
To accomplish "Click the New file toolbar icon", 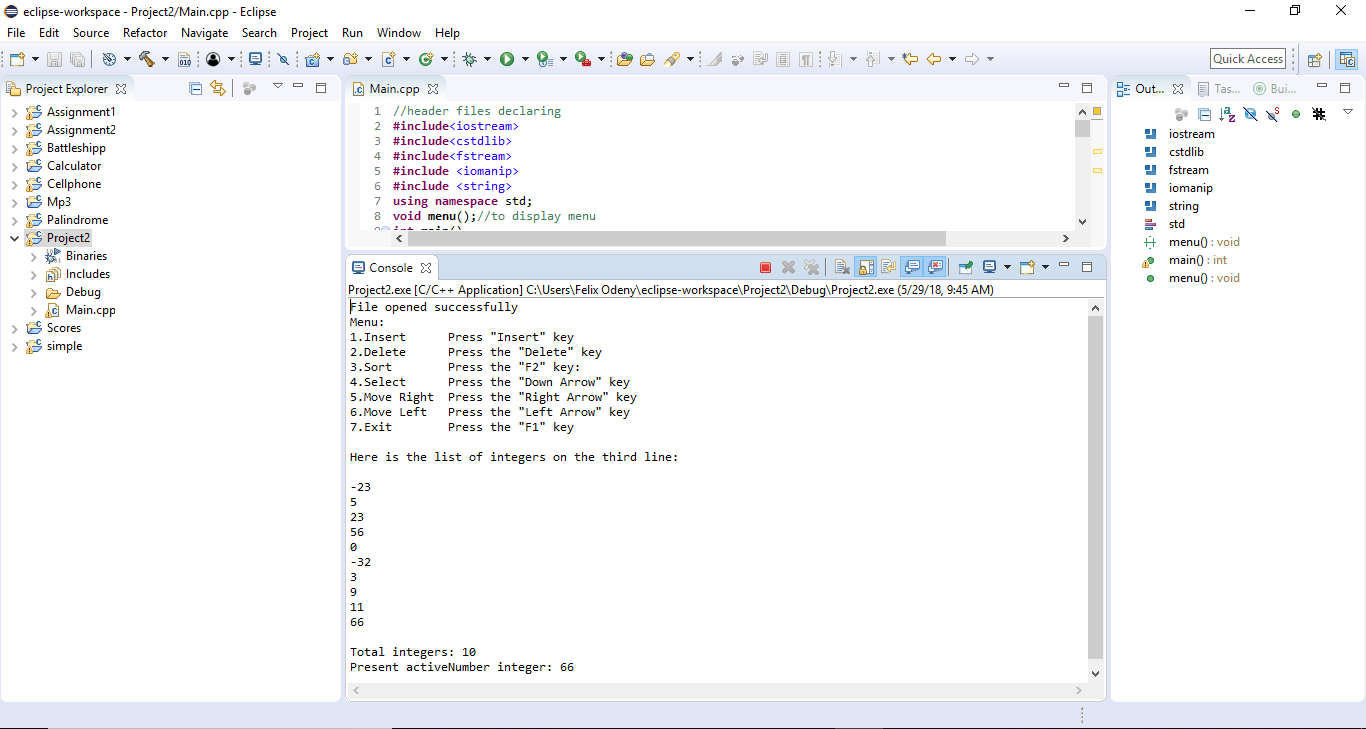I will pos(17,59).
